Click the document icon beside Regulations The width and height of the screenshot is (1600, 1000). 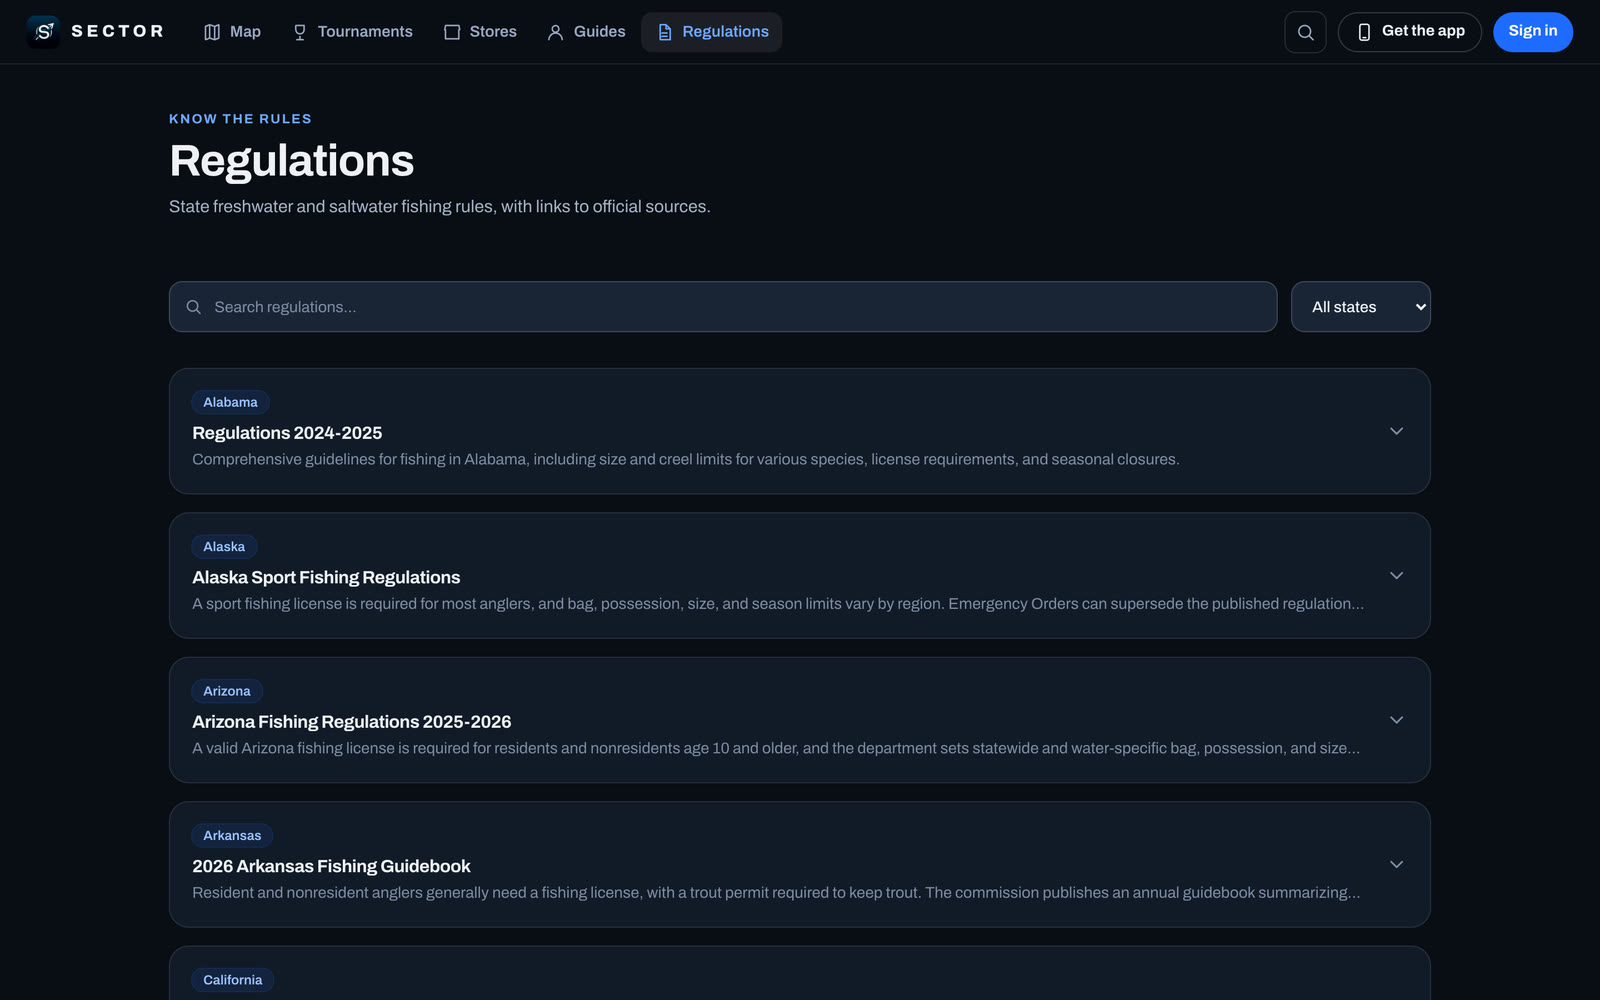pyautogui.click(x=665, y=32)
